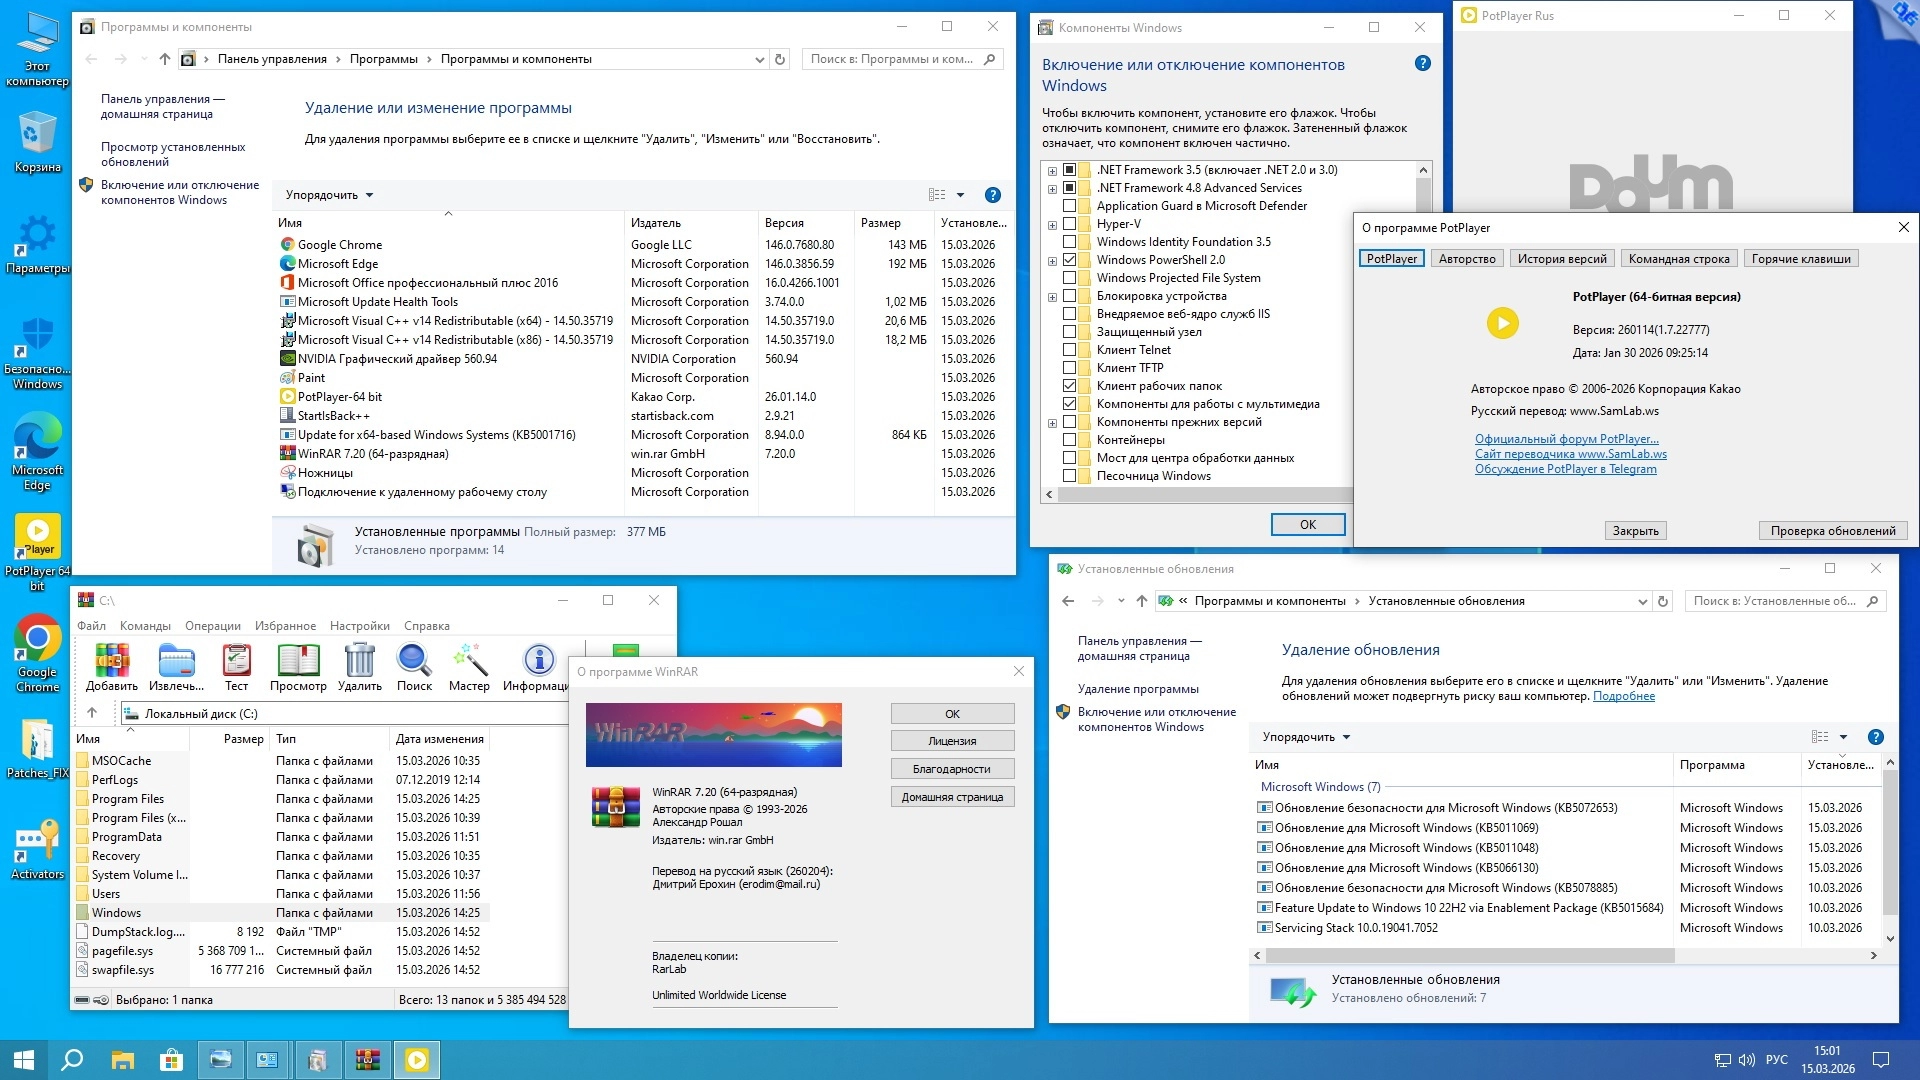Click WinRAR Find magnifier icon
This screenshot has height=1080, width=1920.
click(414, 662)
